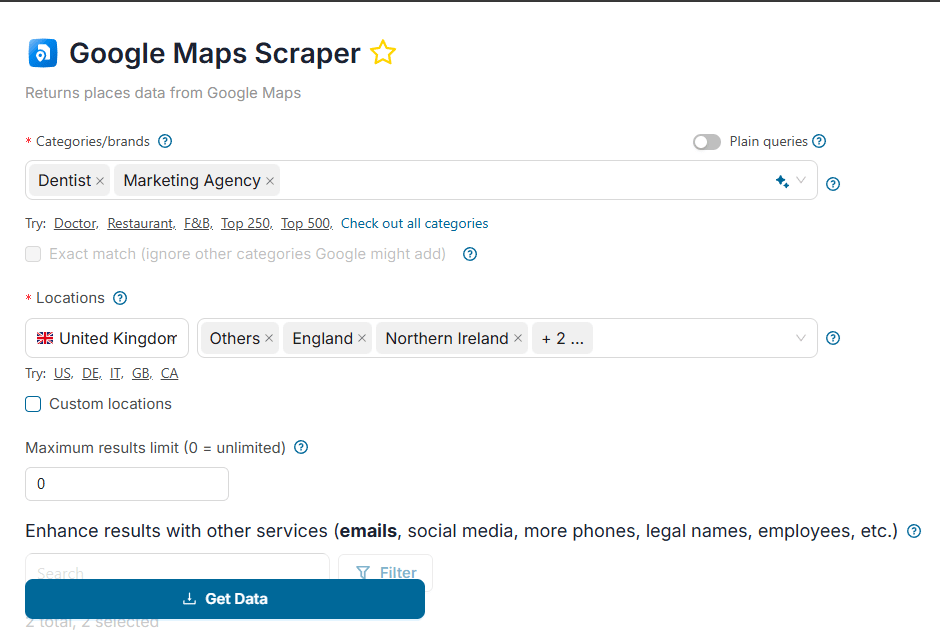Click the Google Maps Scraper logo icon
940x641 pixels.
coord(43,53)
